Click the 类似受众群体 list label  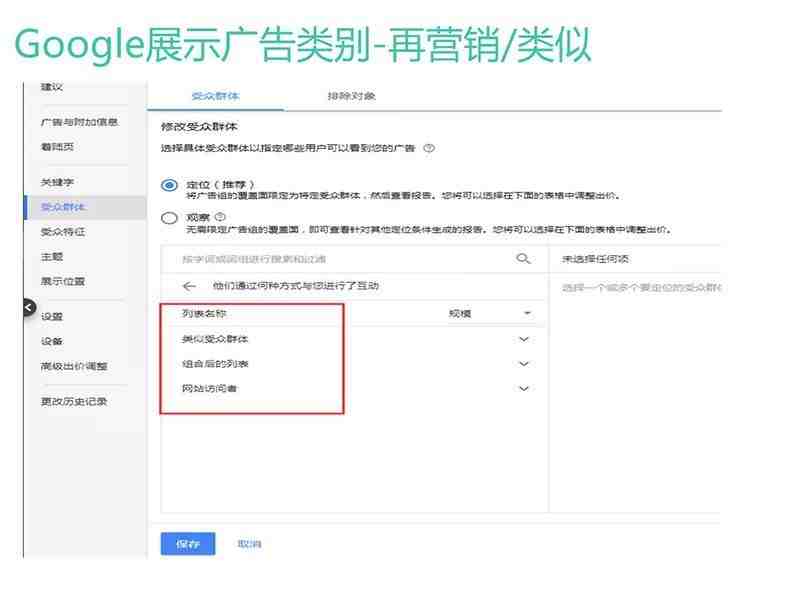tap(215, 339)
